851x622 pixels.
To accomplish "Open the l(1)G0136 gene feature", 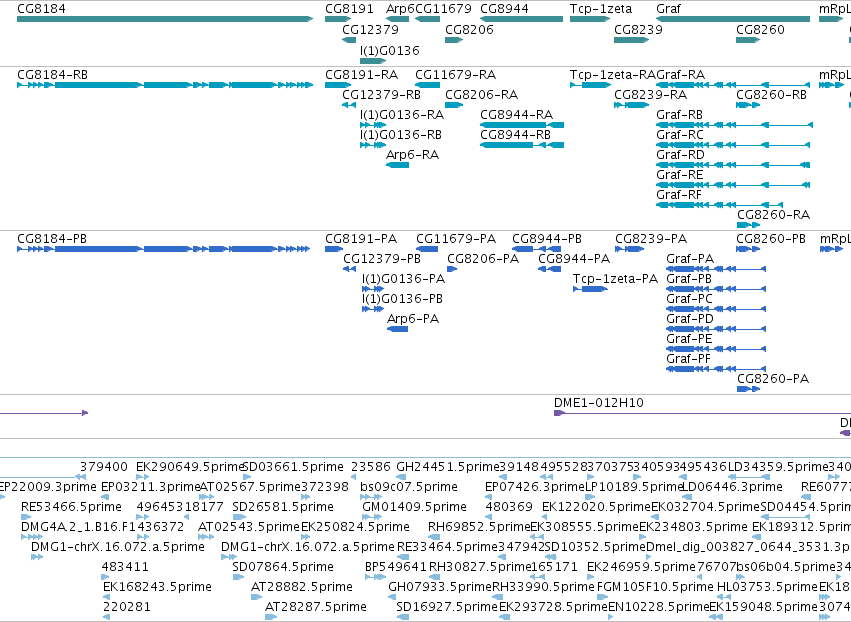I will tap(373, 61).
